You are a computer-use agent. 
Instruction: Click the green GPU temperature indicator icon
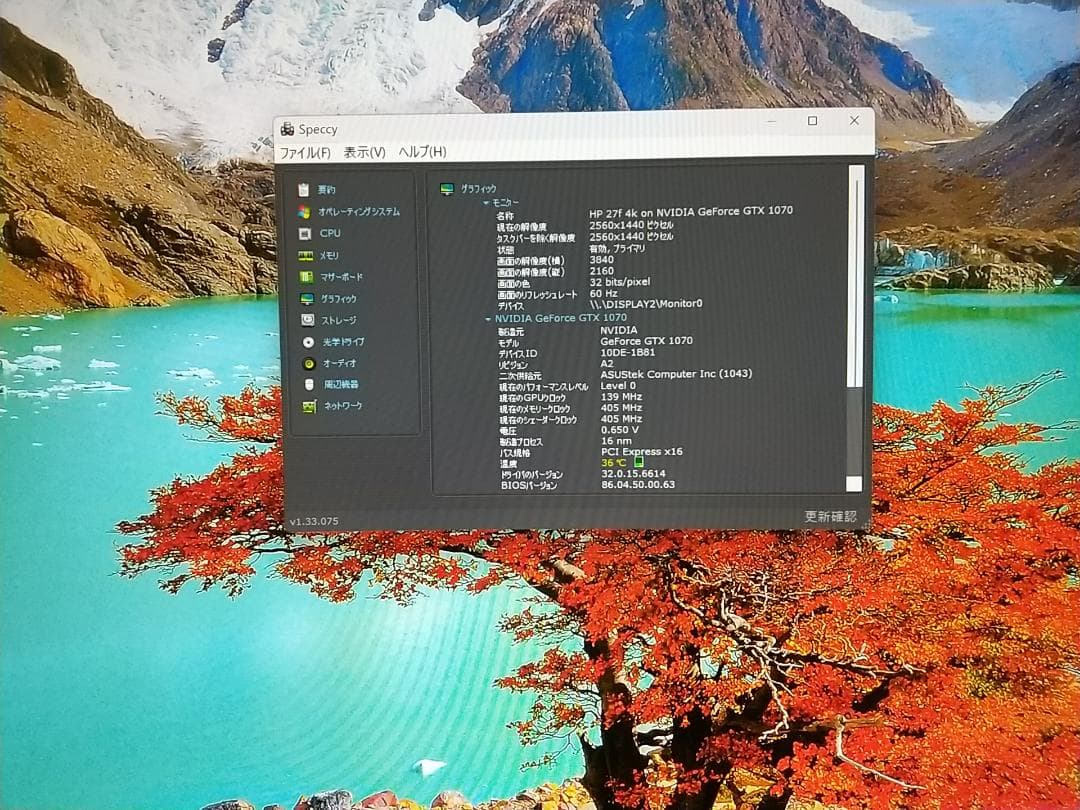click(x=638, y=462)
